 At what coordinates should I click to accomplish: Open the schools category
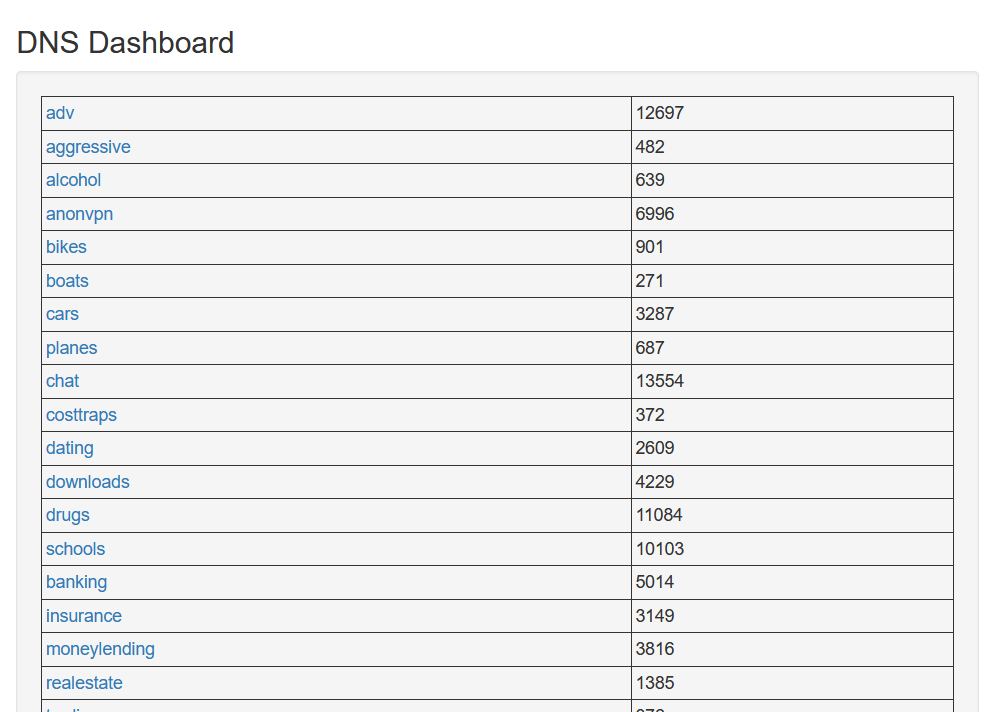click(x=75, y=549)
